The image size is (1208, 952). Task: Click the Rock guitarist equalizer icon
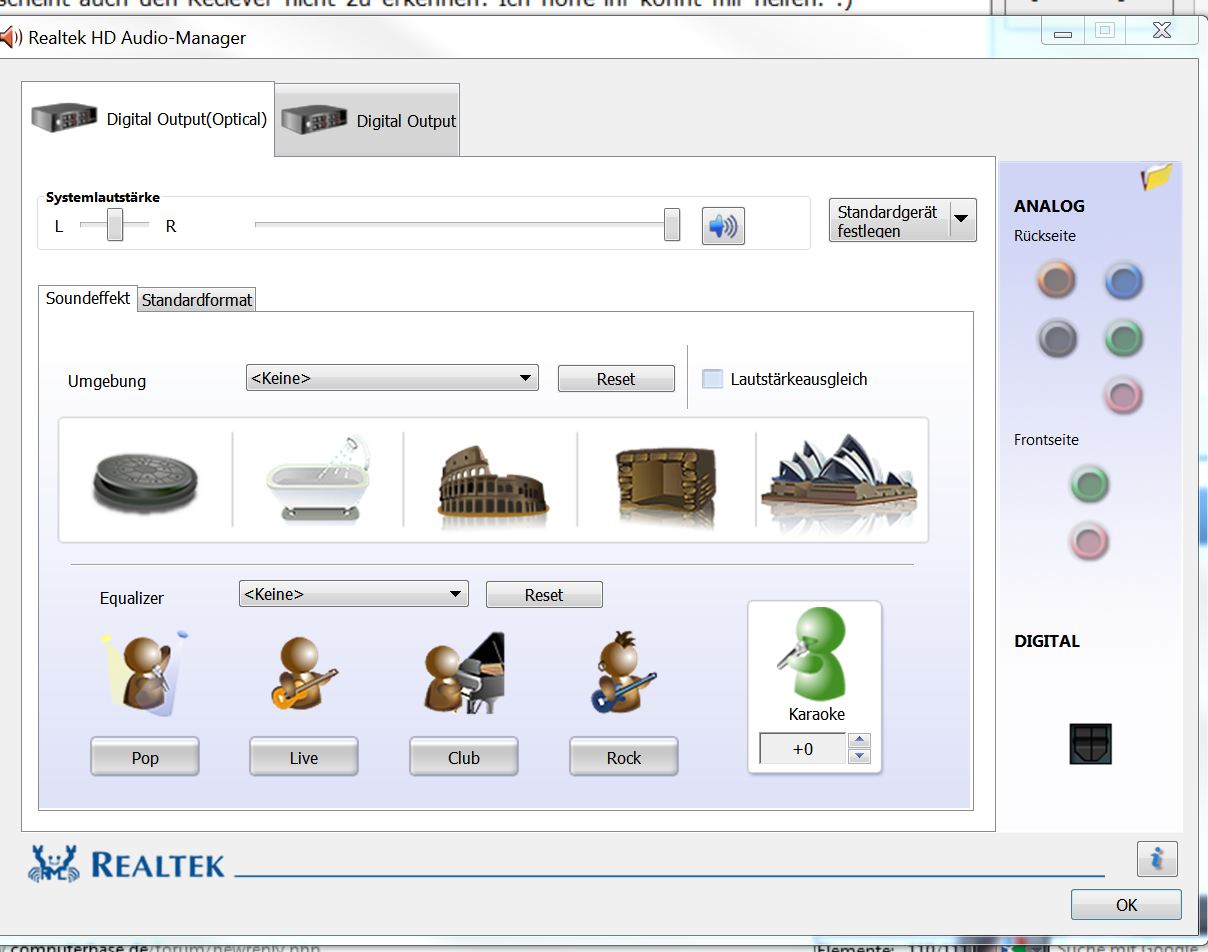click(x=623, y=672)
